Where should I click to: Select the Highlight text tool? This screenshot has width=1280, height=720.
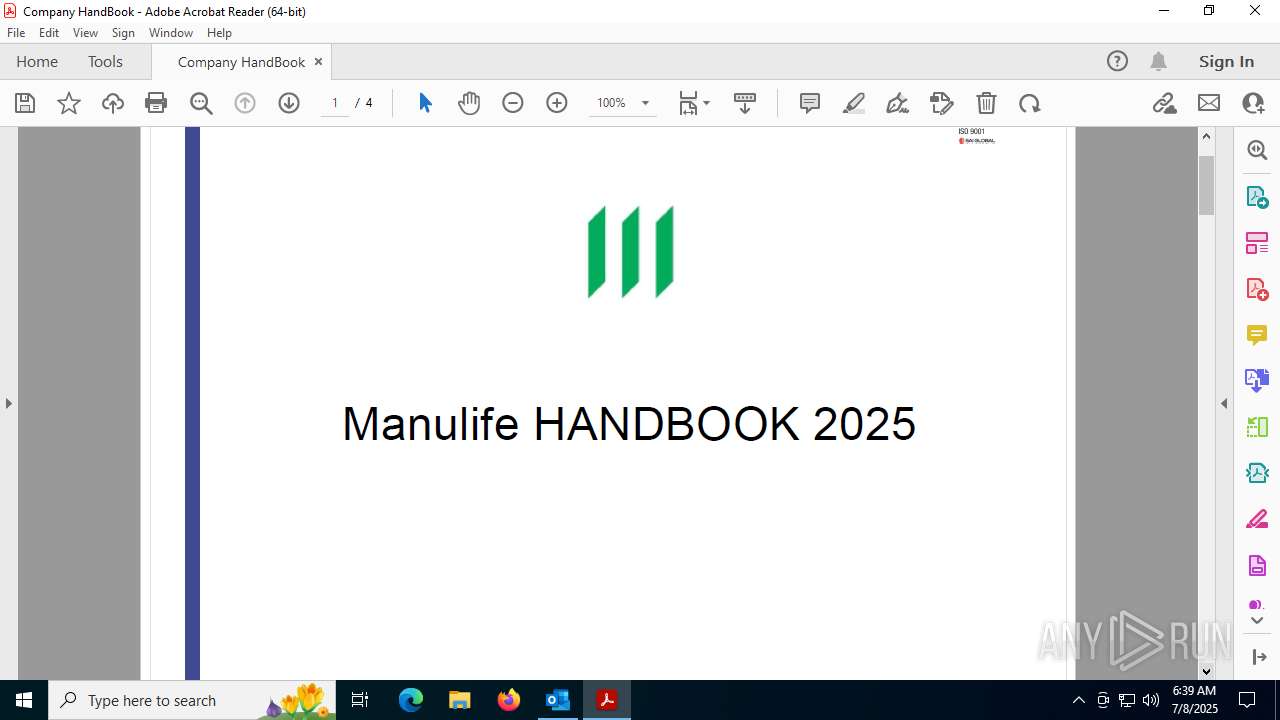pyautogui.click(x=854, y=103)
